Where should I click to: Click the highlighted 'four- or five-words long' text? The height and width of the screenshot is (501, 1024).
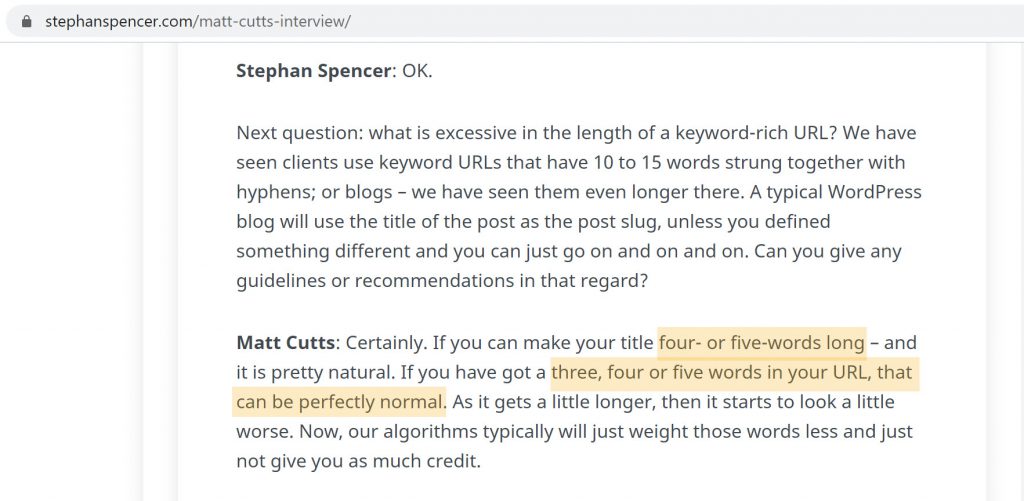761,342
